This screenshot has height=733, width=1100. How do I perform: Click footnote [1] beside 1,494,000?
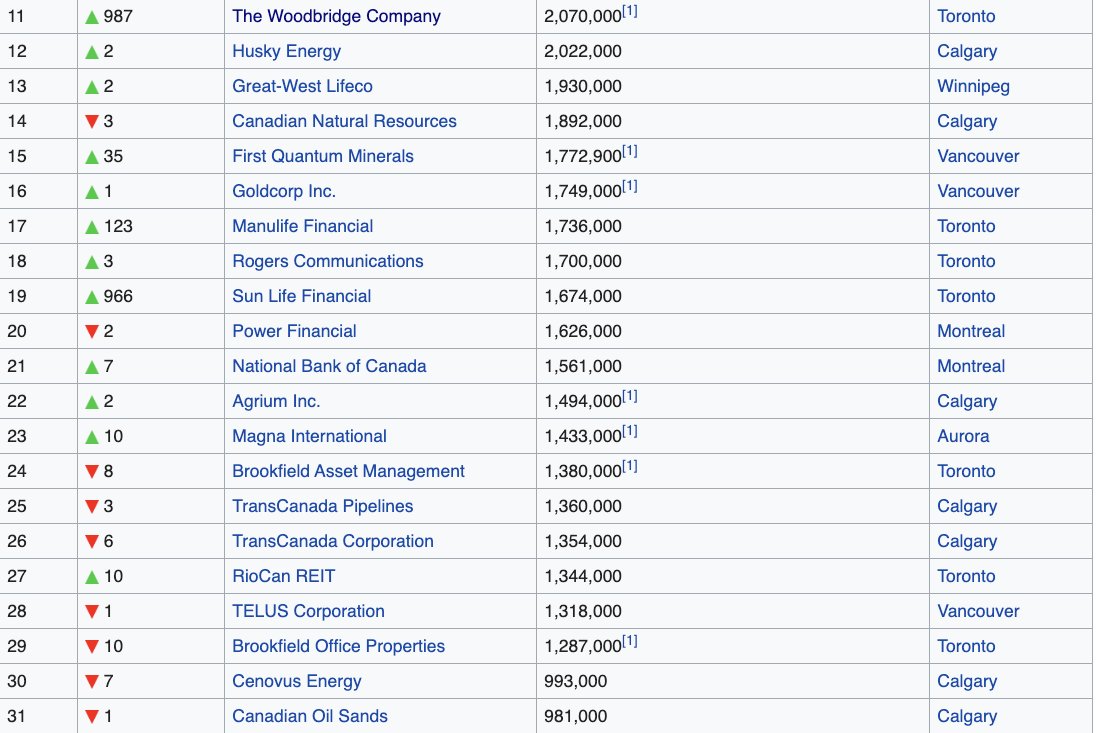tap(630, 397)
